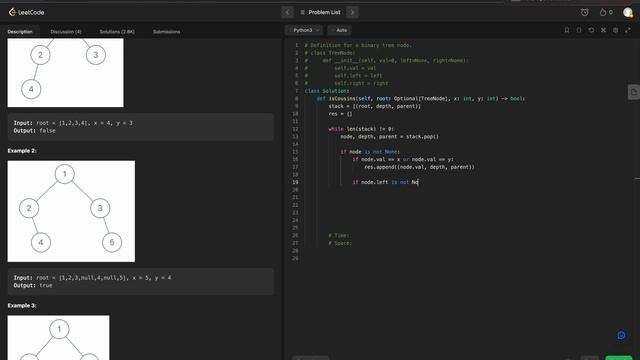Go to the previous problem arrow
Screen dimensions: 640x360
tap(287, 12)
